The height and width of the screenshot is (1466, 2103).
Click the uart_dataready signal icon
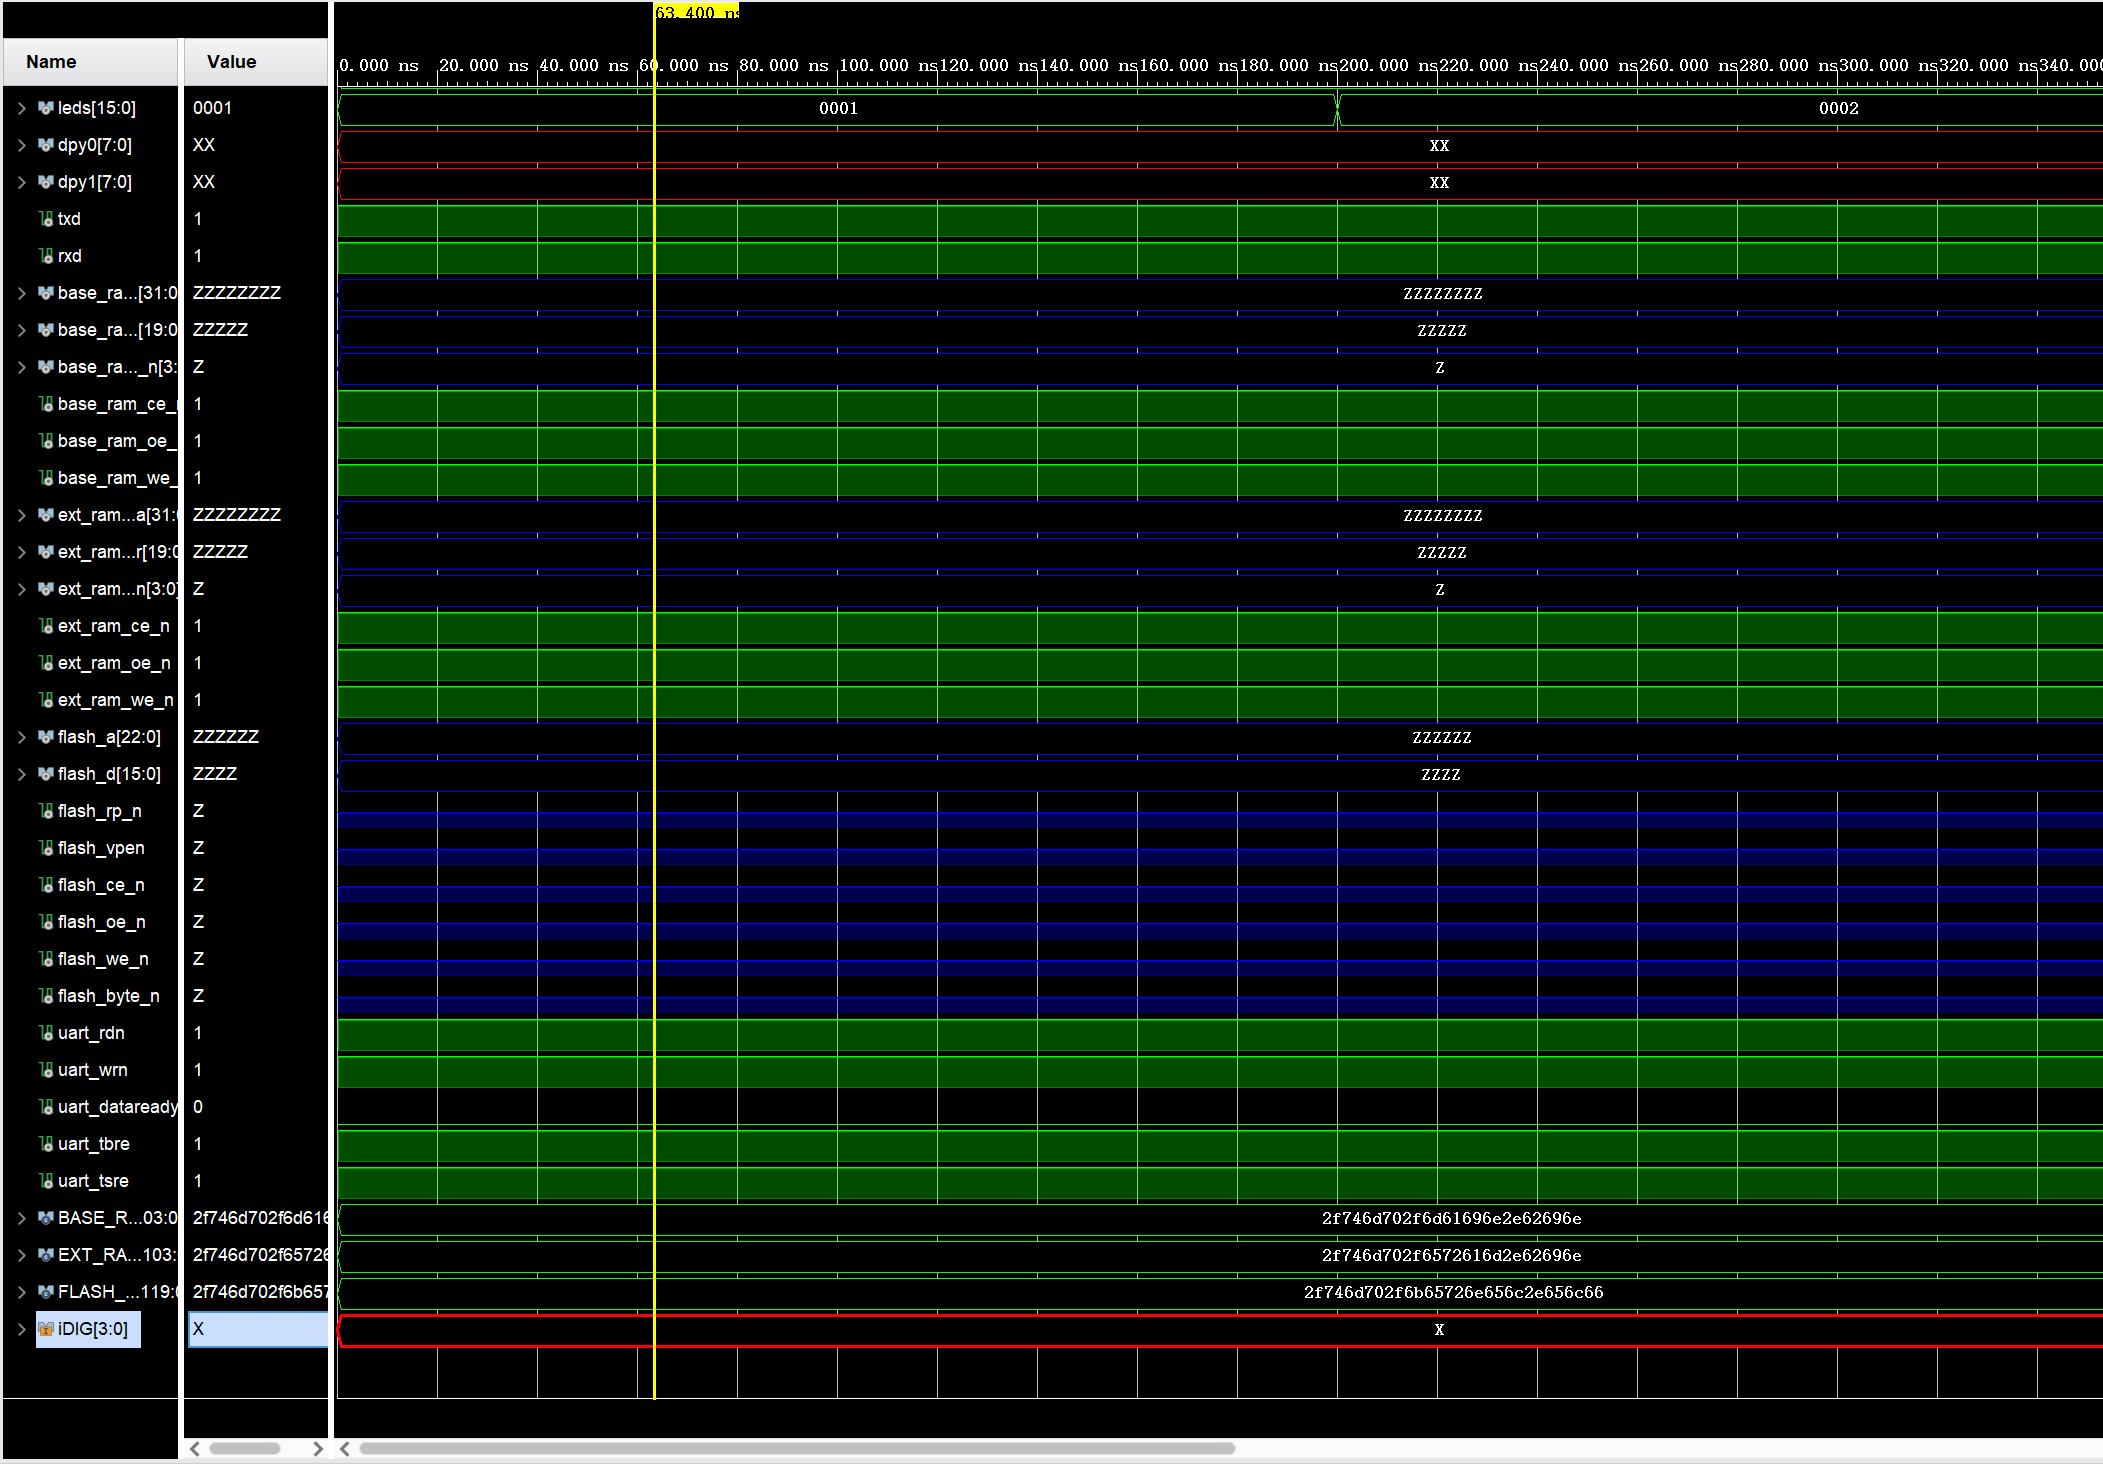[46, 1107]
